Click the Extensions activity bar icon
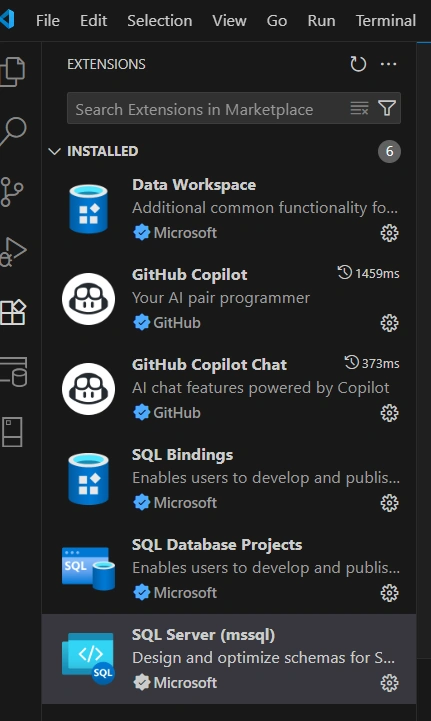 tap(13, 312)
